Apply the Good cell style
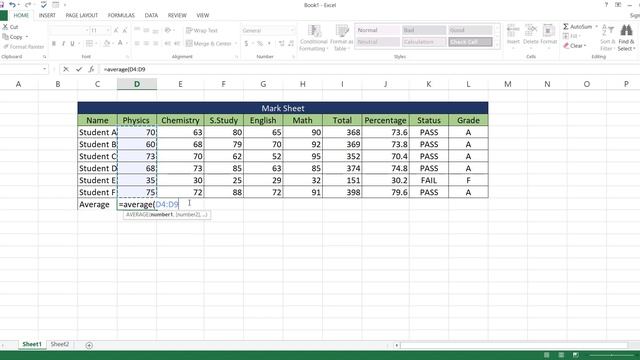 pos(470,30)
